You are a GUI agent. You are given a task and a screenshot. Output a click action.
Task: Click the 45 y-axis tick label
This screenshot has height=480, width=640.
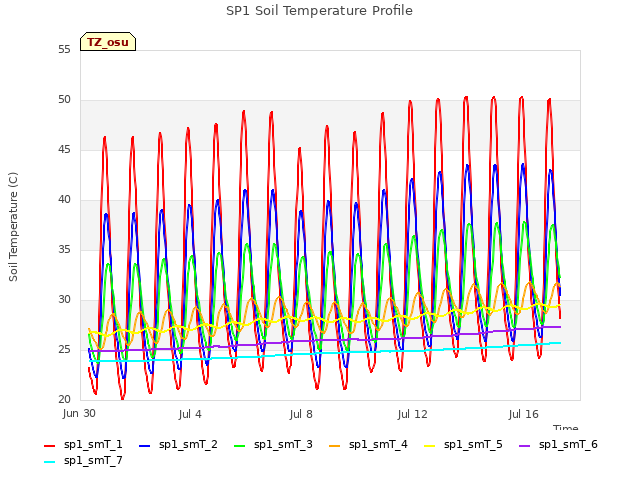tap(64, 150)
